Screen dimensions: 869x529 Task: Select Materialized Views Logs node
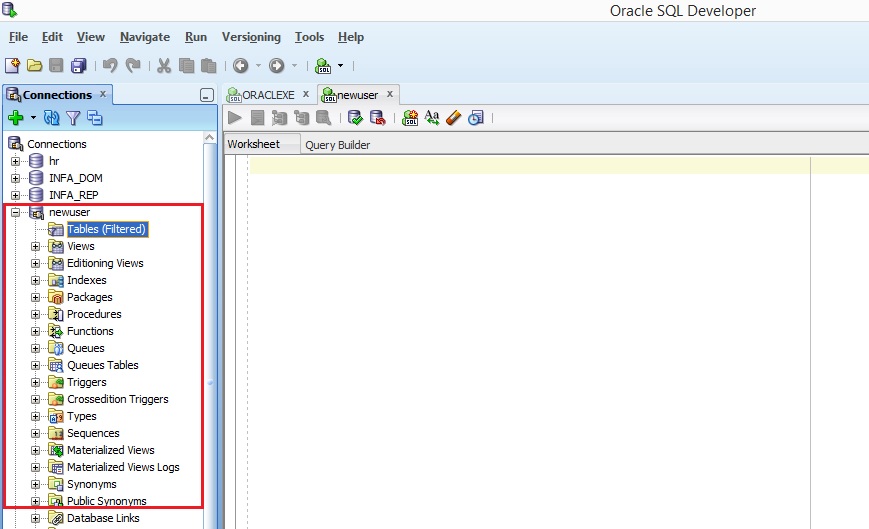pos(123,467)
